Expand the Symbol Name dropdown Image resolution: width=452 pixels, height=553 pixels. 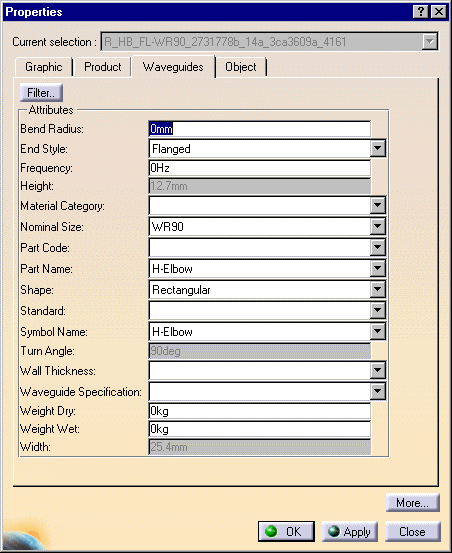[x=378, y=332]
